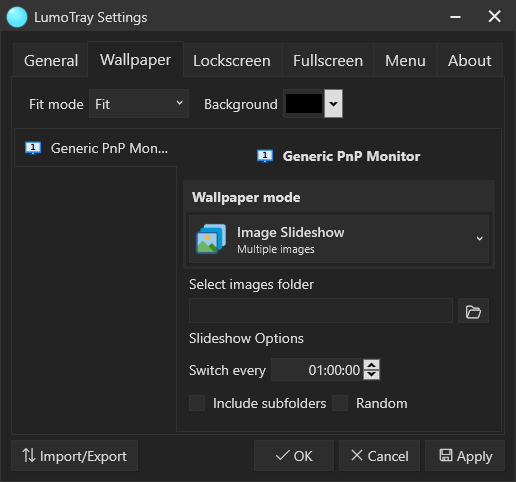This screenshot has width=516, height=482.
Task: Click the Image Slideshow pictures icon
Action: point(211,239)
